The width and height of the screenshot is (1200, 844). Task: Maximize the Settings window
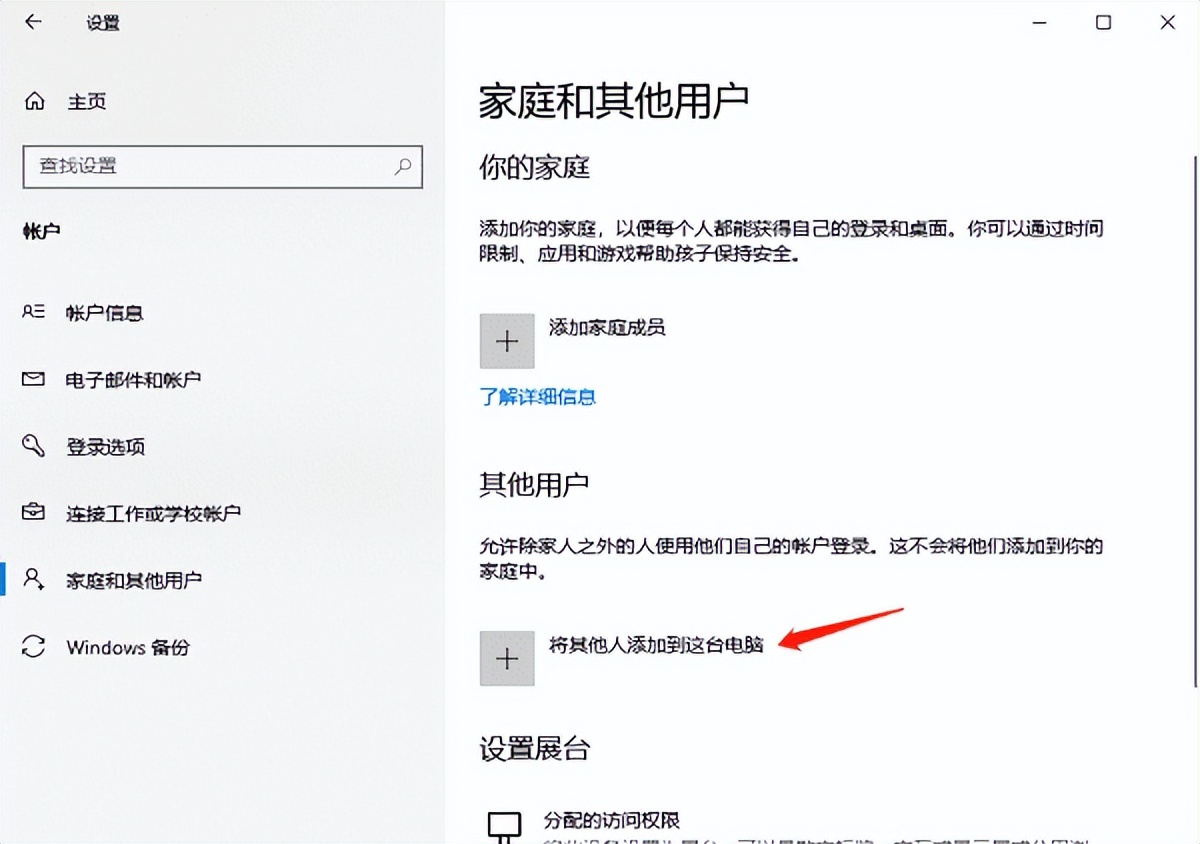1103,22
